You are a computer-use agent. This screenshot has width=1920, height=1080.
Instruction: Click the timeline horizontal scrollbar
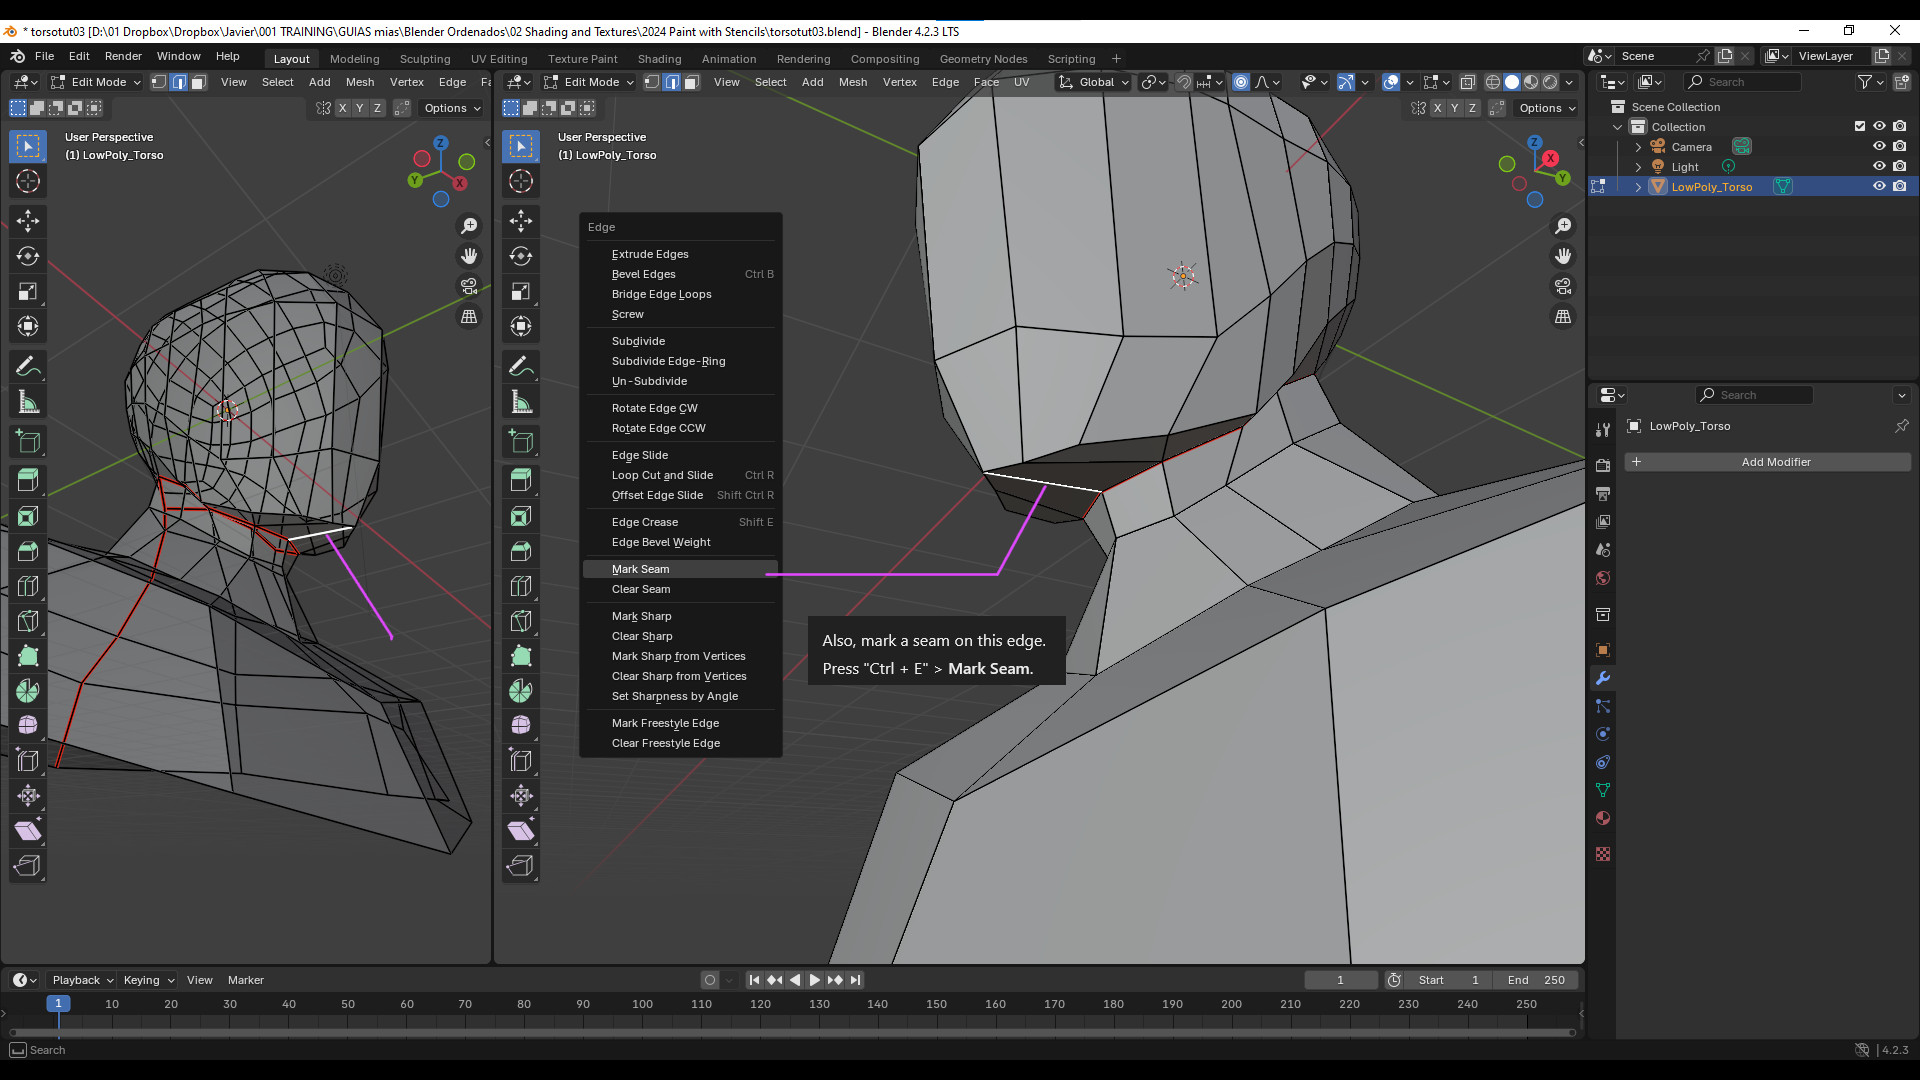click(x=792, y=1032)
